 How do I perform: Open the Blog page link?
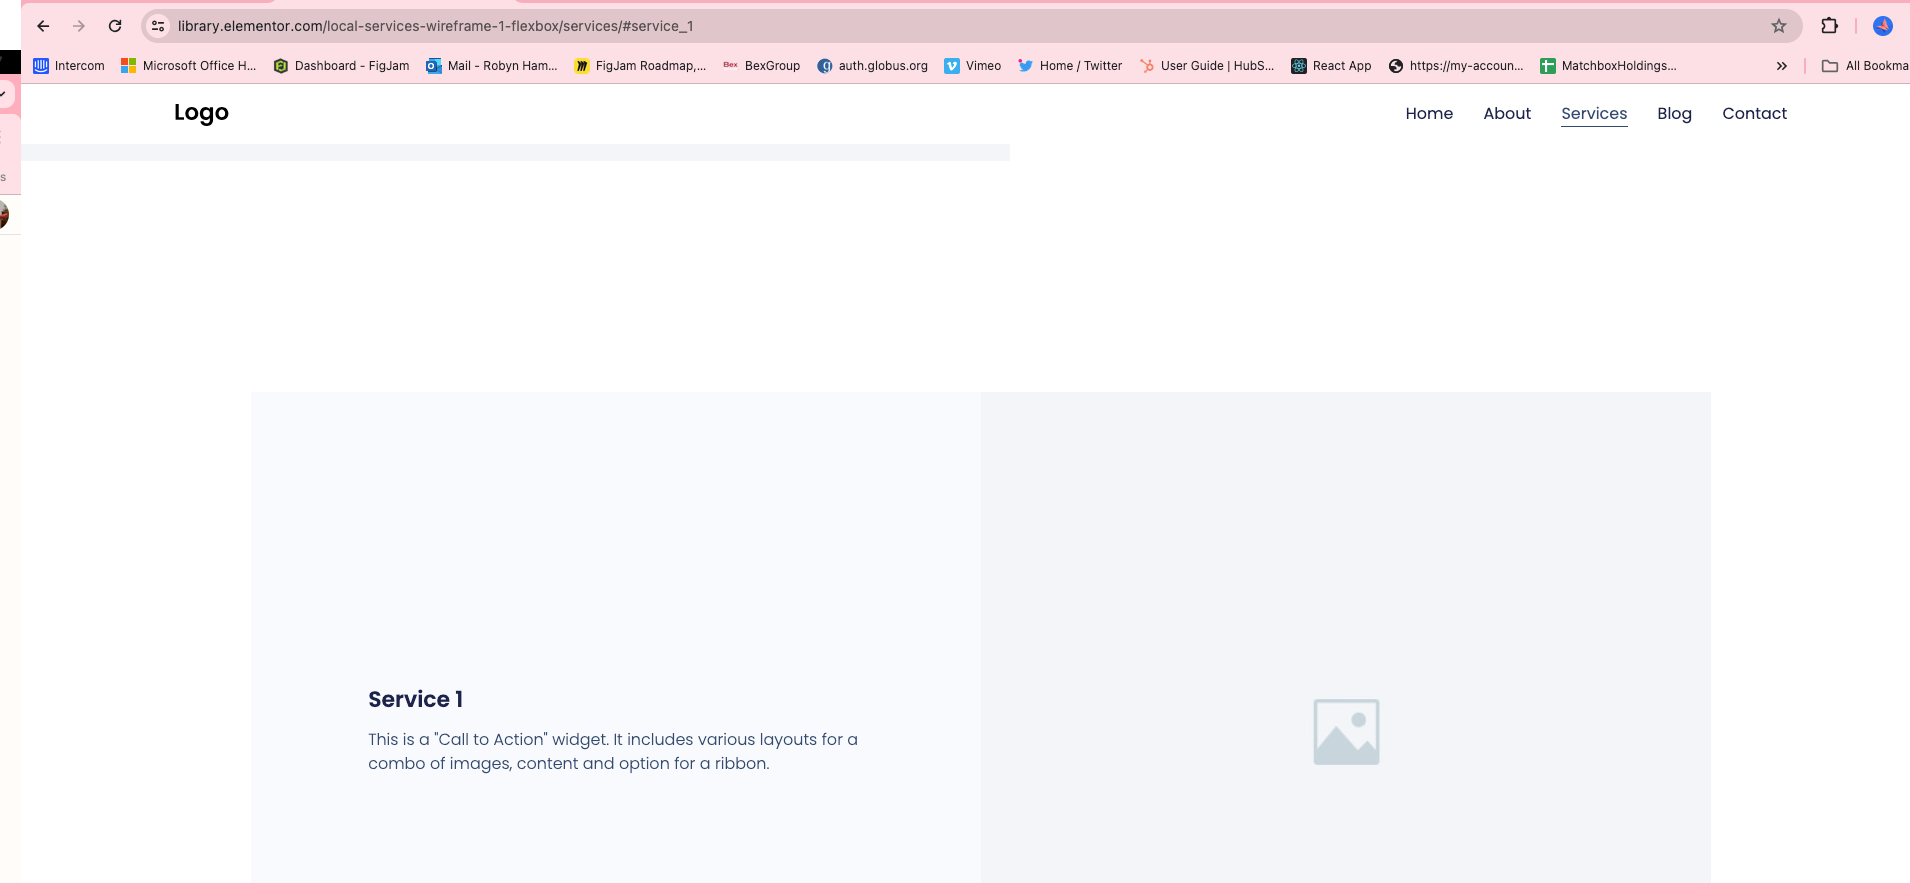[1673, 114]
